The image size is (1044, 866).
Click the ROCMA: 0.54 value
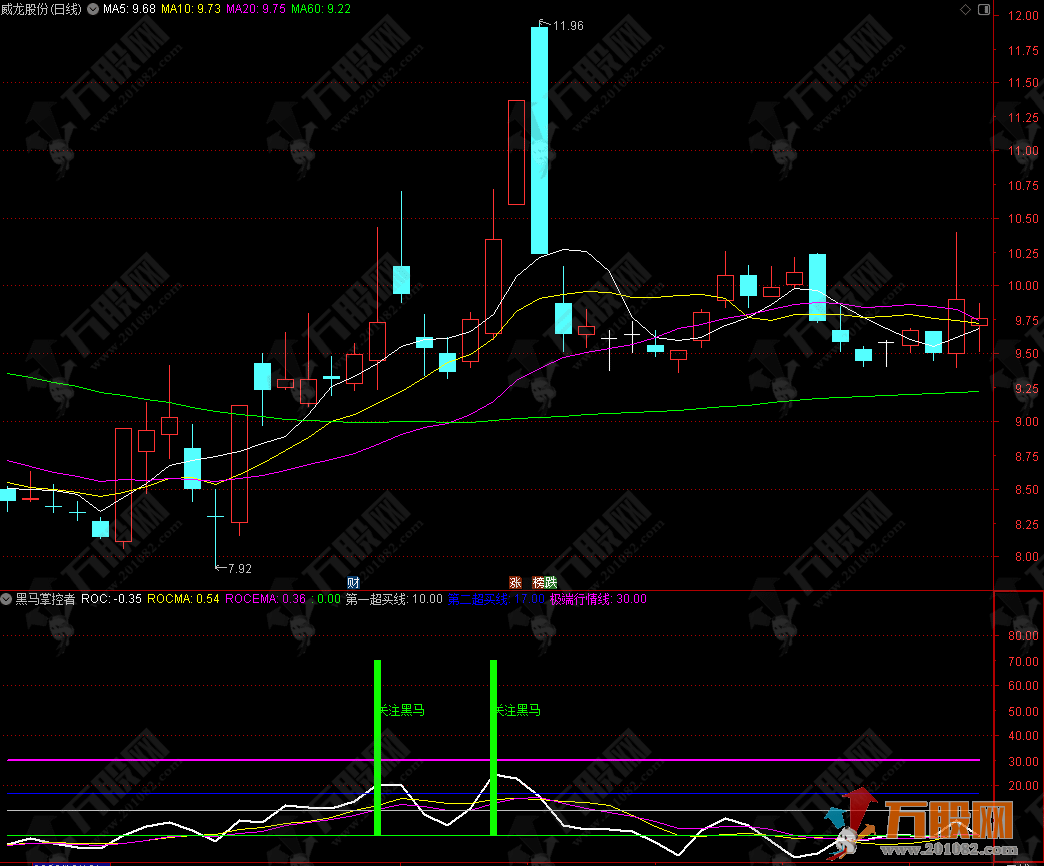click(183, 599)
